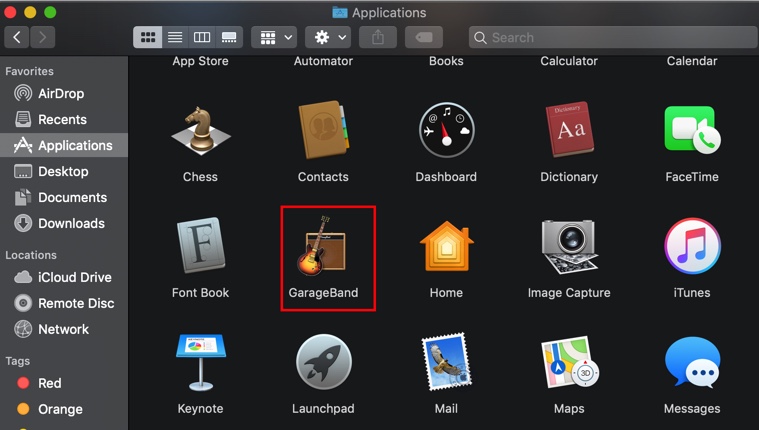Viewport: 759px width, 430px height.
Task: Expand the gear Action menu
Action: point(330,37)
